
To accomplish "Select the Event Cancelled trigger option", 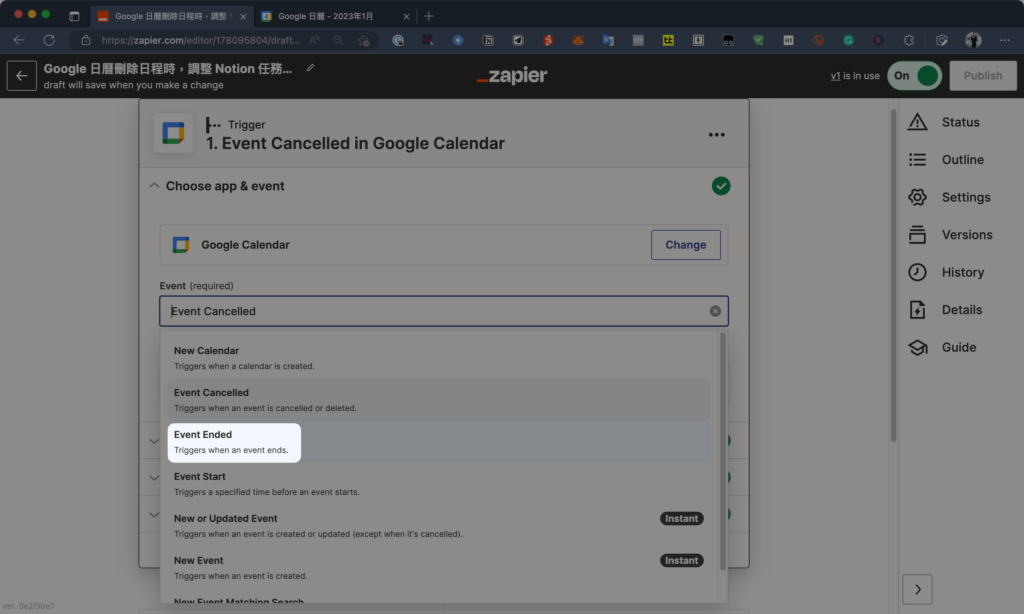I will 438,400.
